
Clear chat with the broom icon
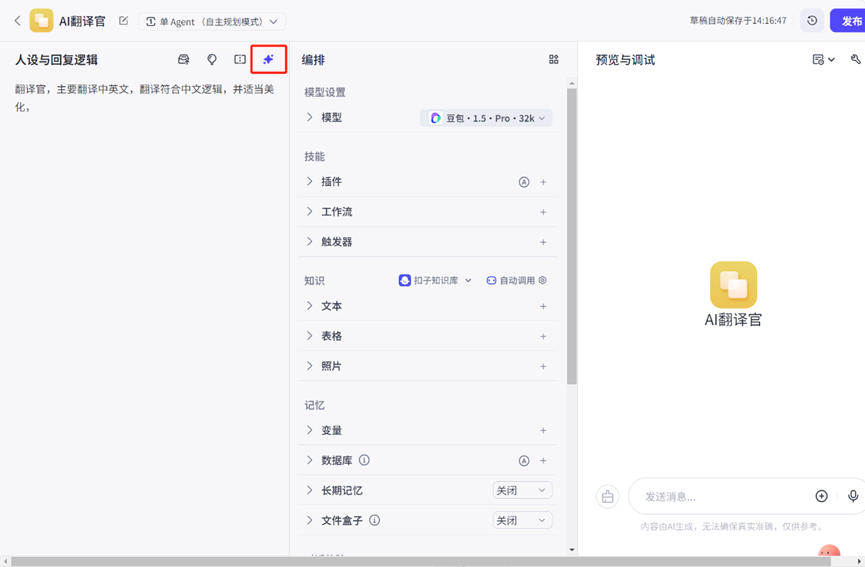pos(607,496)
